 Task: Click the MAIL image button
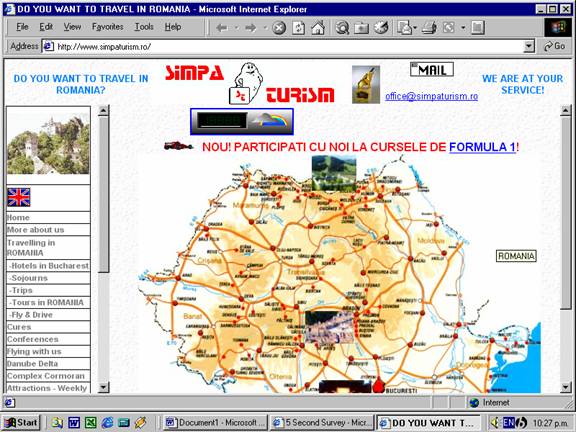[432, 69]
